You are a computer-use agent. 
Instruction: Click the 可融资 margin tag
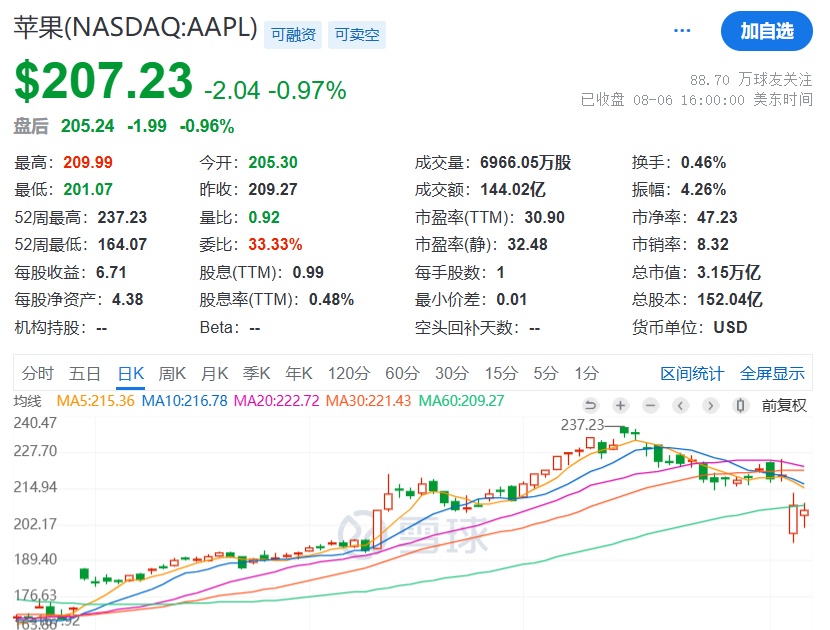(x=293, y=35)
